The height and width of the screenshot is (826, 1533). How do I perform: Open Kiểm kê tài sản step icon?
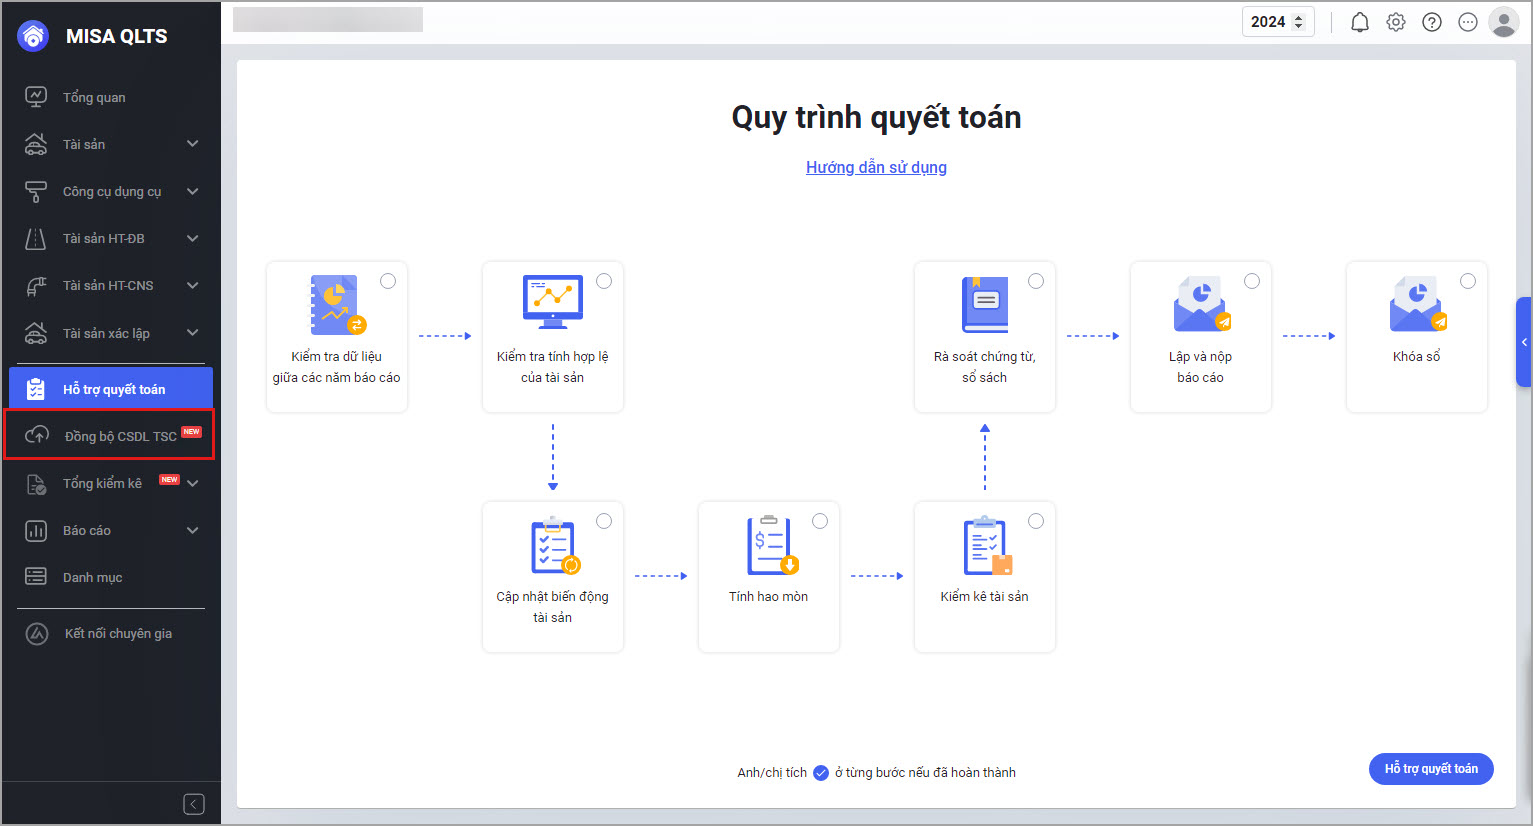click(x=988, y=546)
